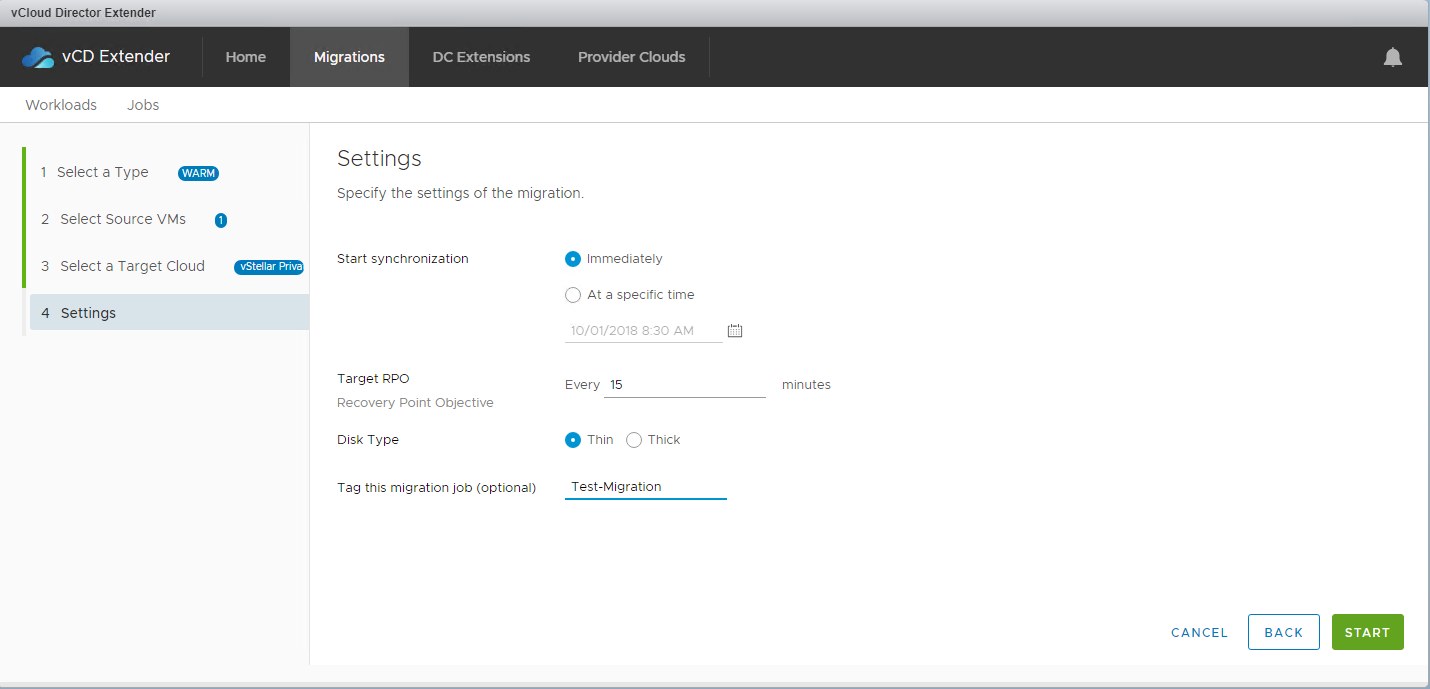
Task: Open the Workloads sub-tab
Action: (x=61, y=105)
